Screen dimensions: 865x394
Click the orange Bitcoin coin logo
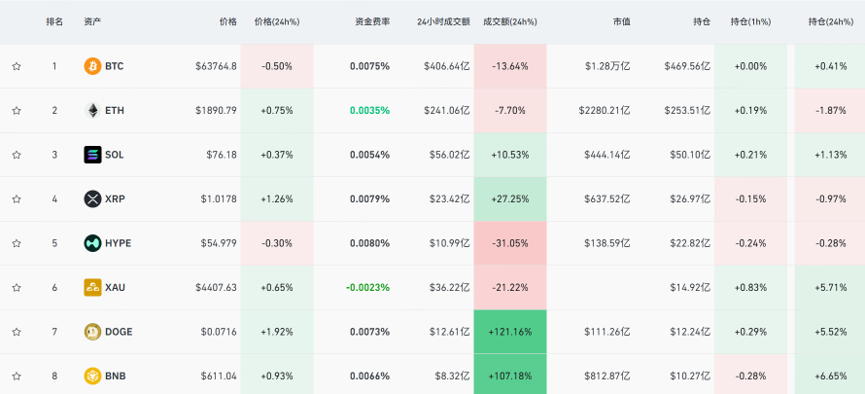coord(93,66)
